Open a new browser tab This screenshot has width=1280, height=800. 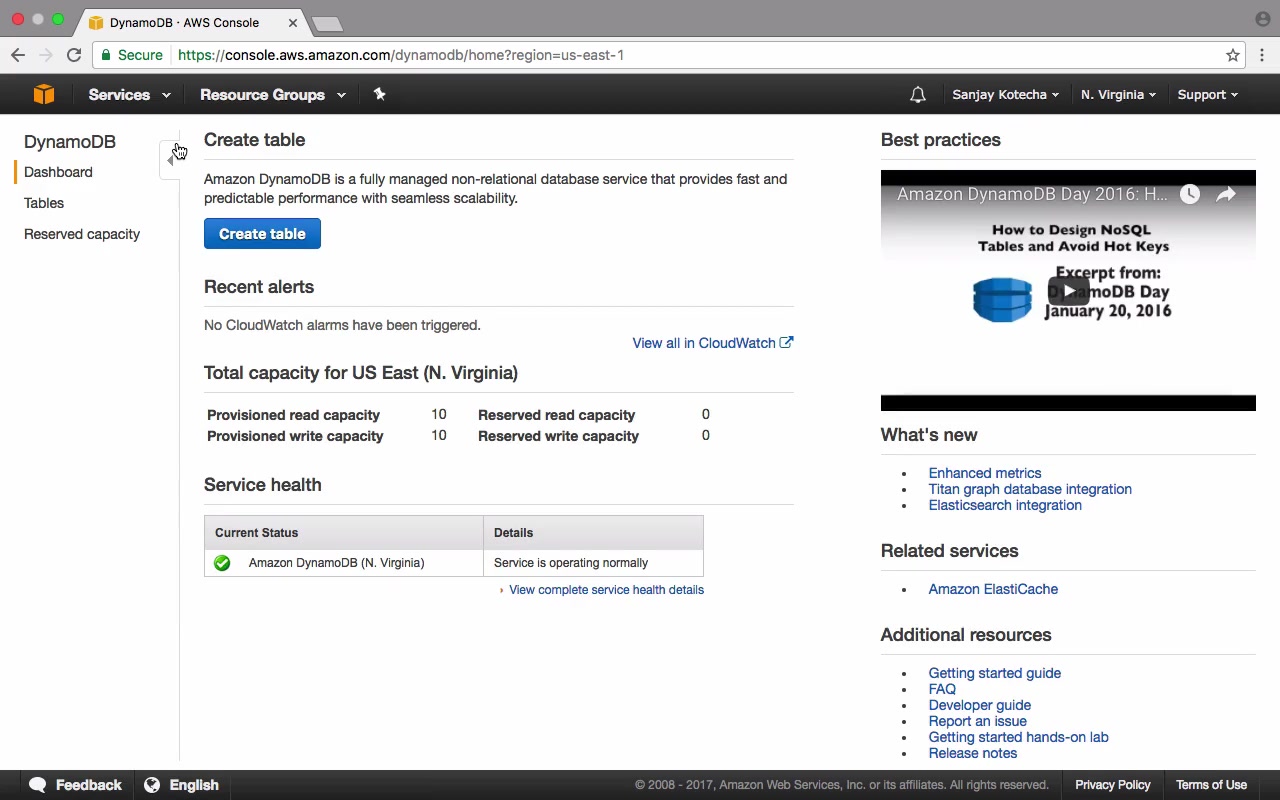tap(327, 23)
